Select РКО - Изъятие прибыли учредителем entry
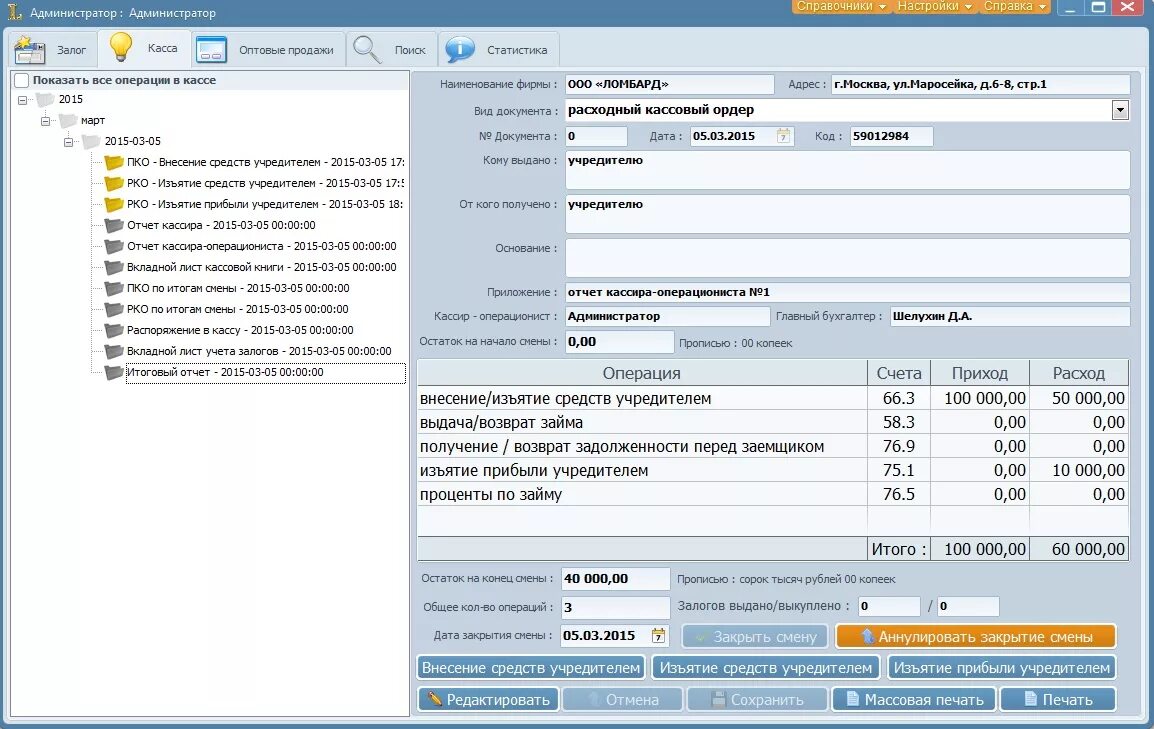Viewport: 1154px width, 729px height. [x=265, y=204]
